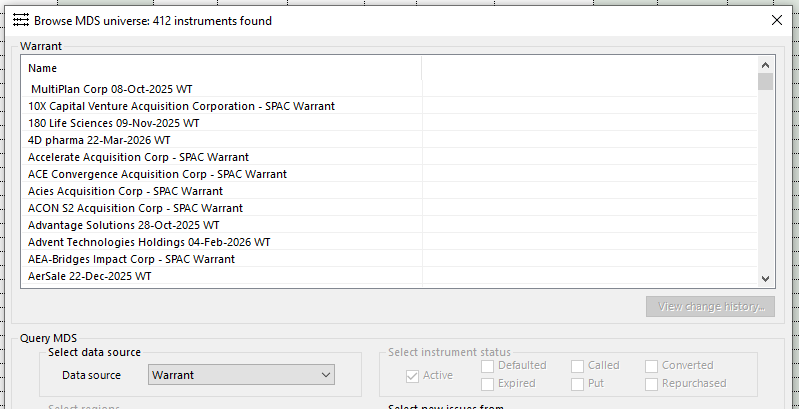This screenshot has height=409, width=799.
Task: Click the list scrollbar up arrow
Action: (765, 65)
